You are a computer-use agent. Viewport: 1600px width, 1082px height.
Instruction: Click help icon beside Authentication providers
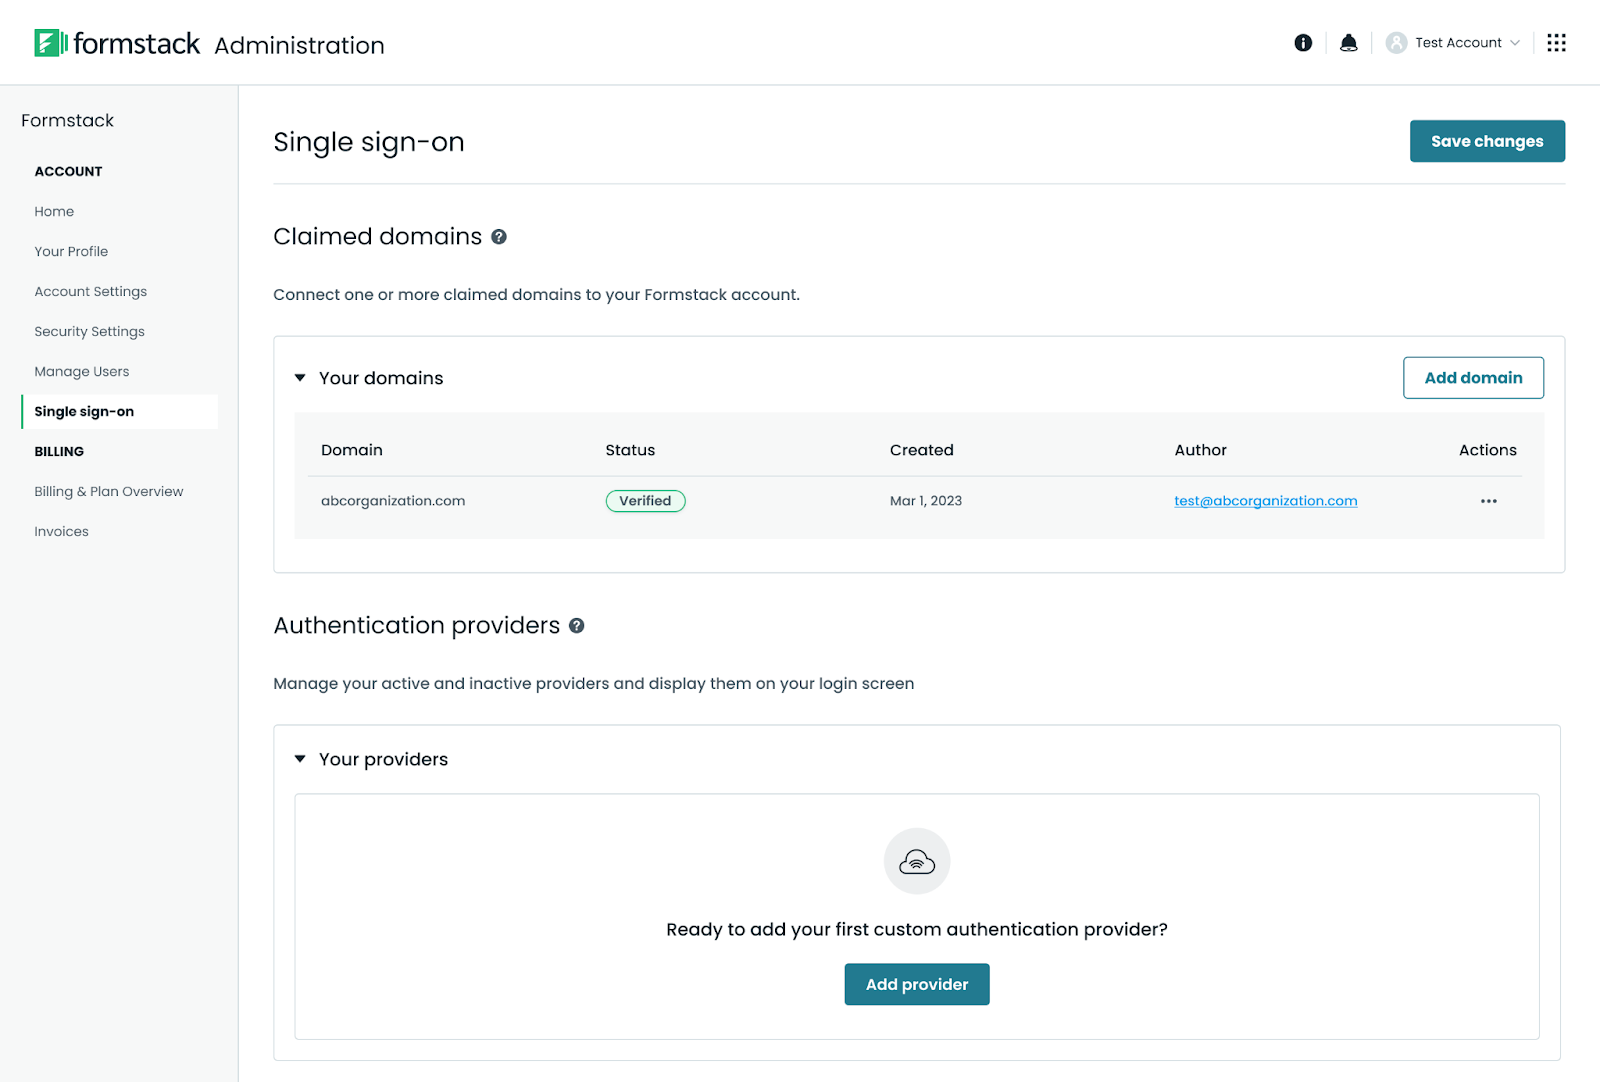pyautogui.click(x=577, y=626)
